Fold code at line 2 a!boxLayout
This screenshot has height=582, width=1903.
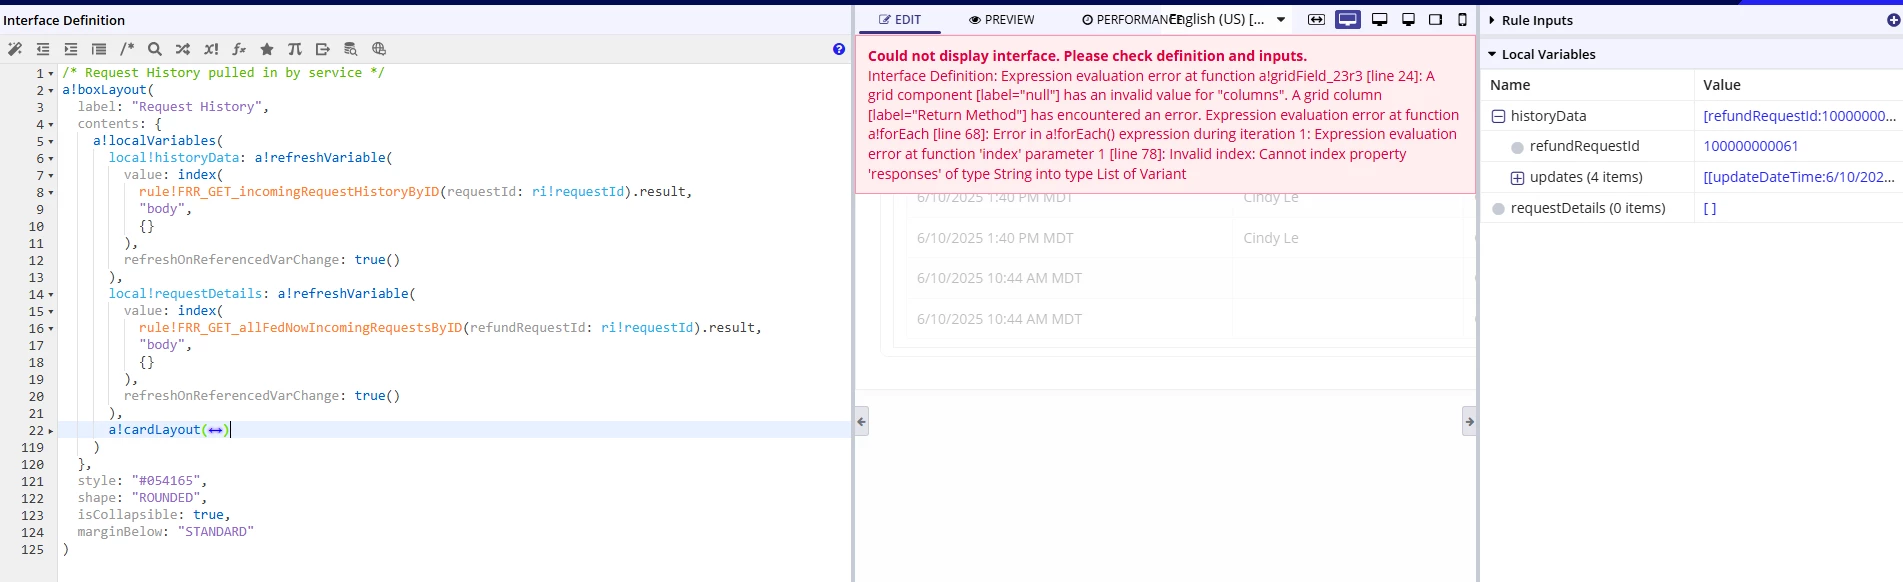click(x=51, y=90)
